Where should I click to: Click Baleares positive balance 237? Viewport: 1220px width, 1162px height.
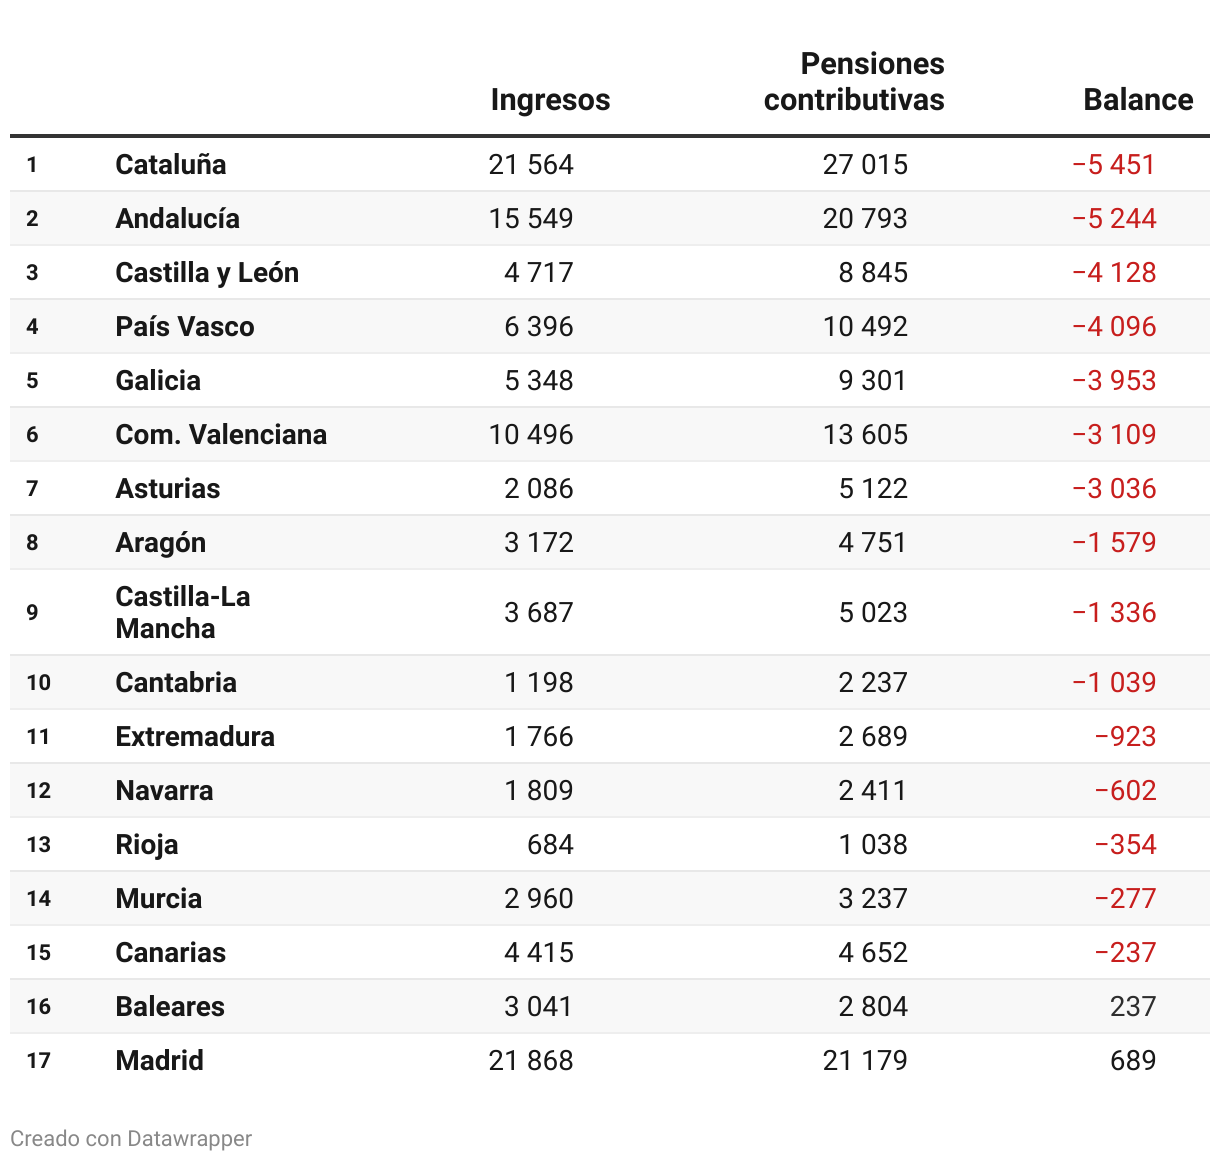(x=1133, y=1006)
